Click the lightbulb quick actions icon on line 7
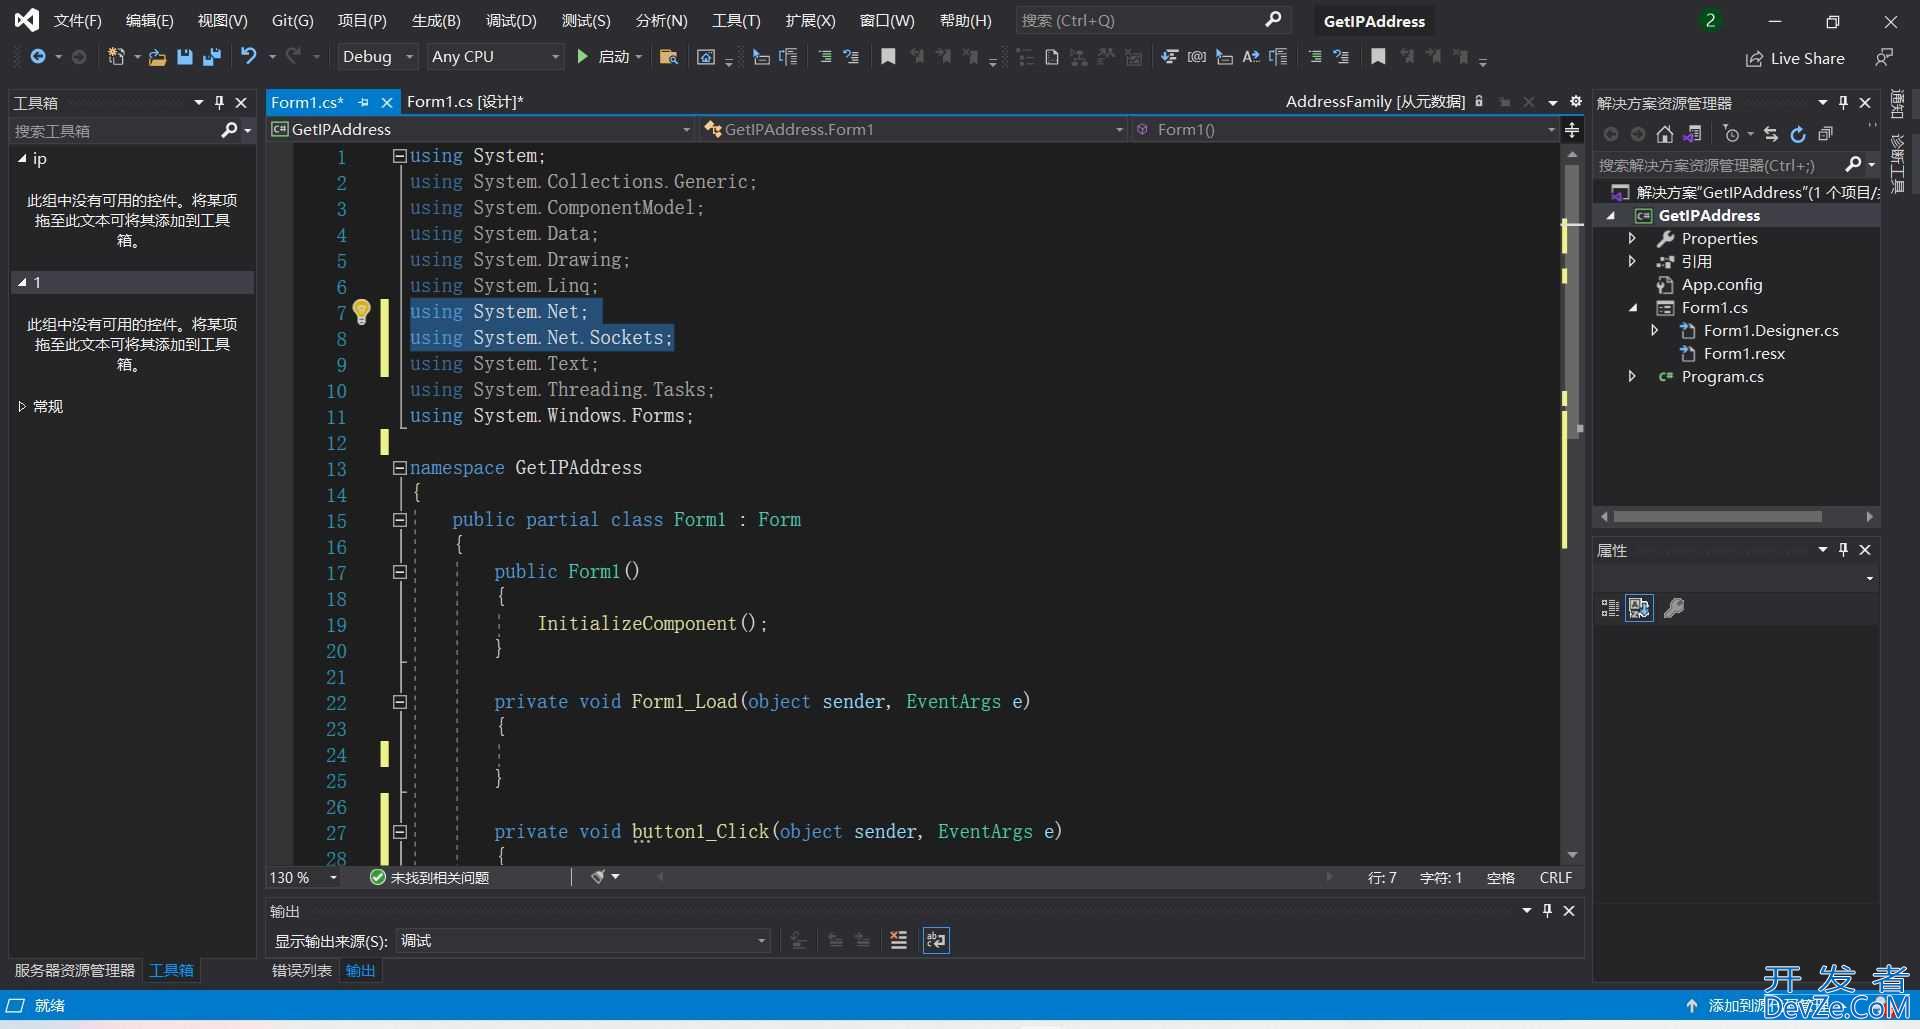 point(362,311)
